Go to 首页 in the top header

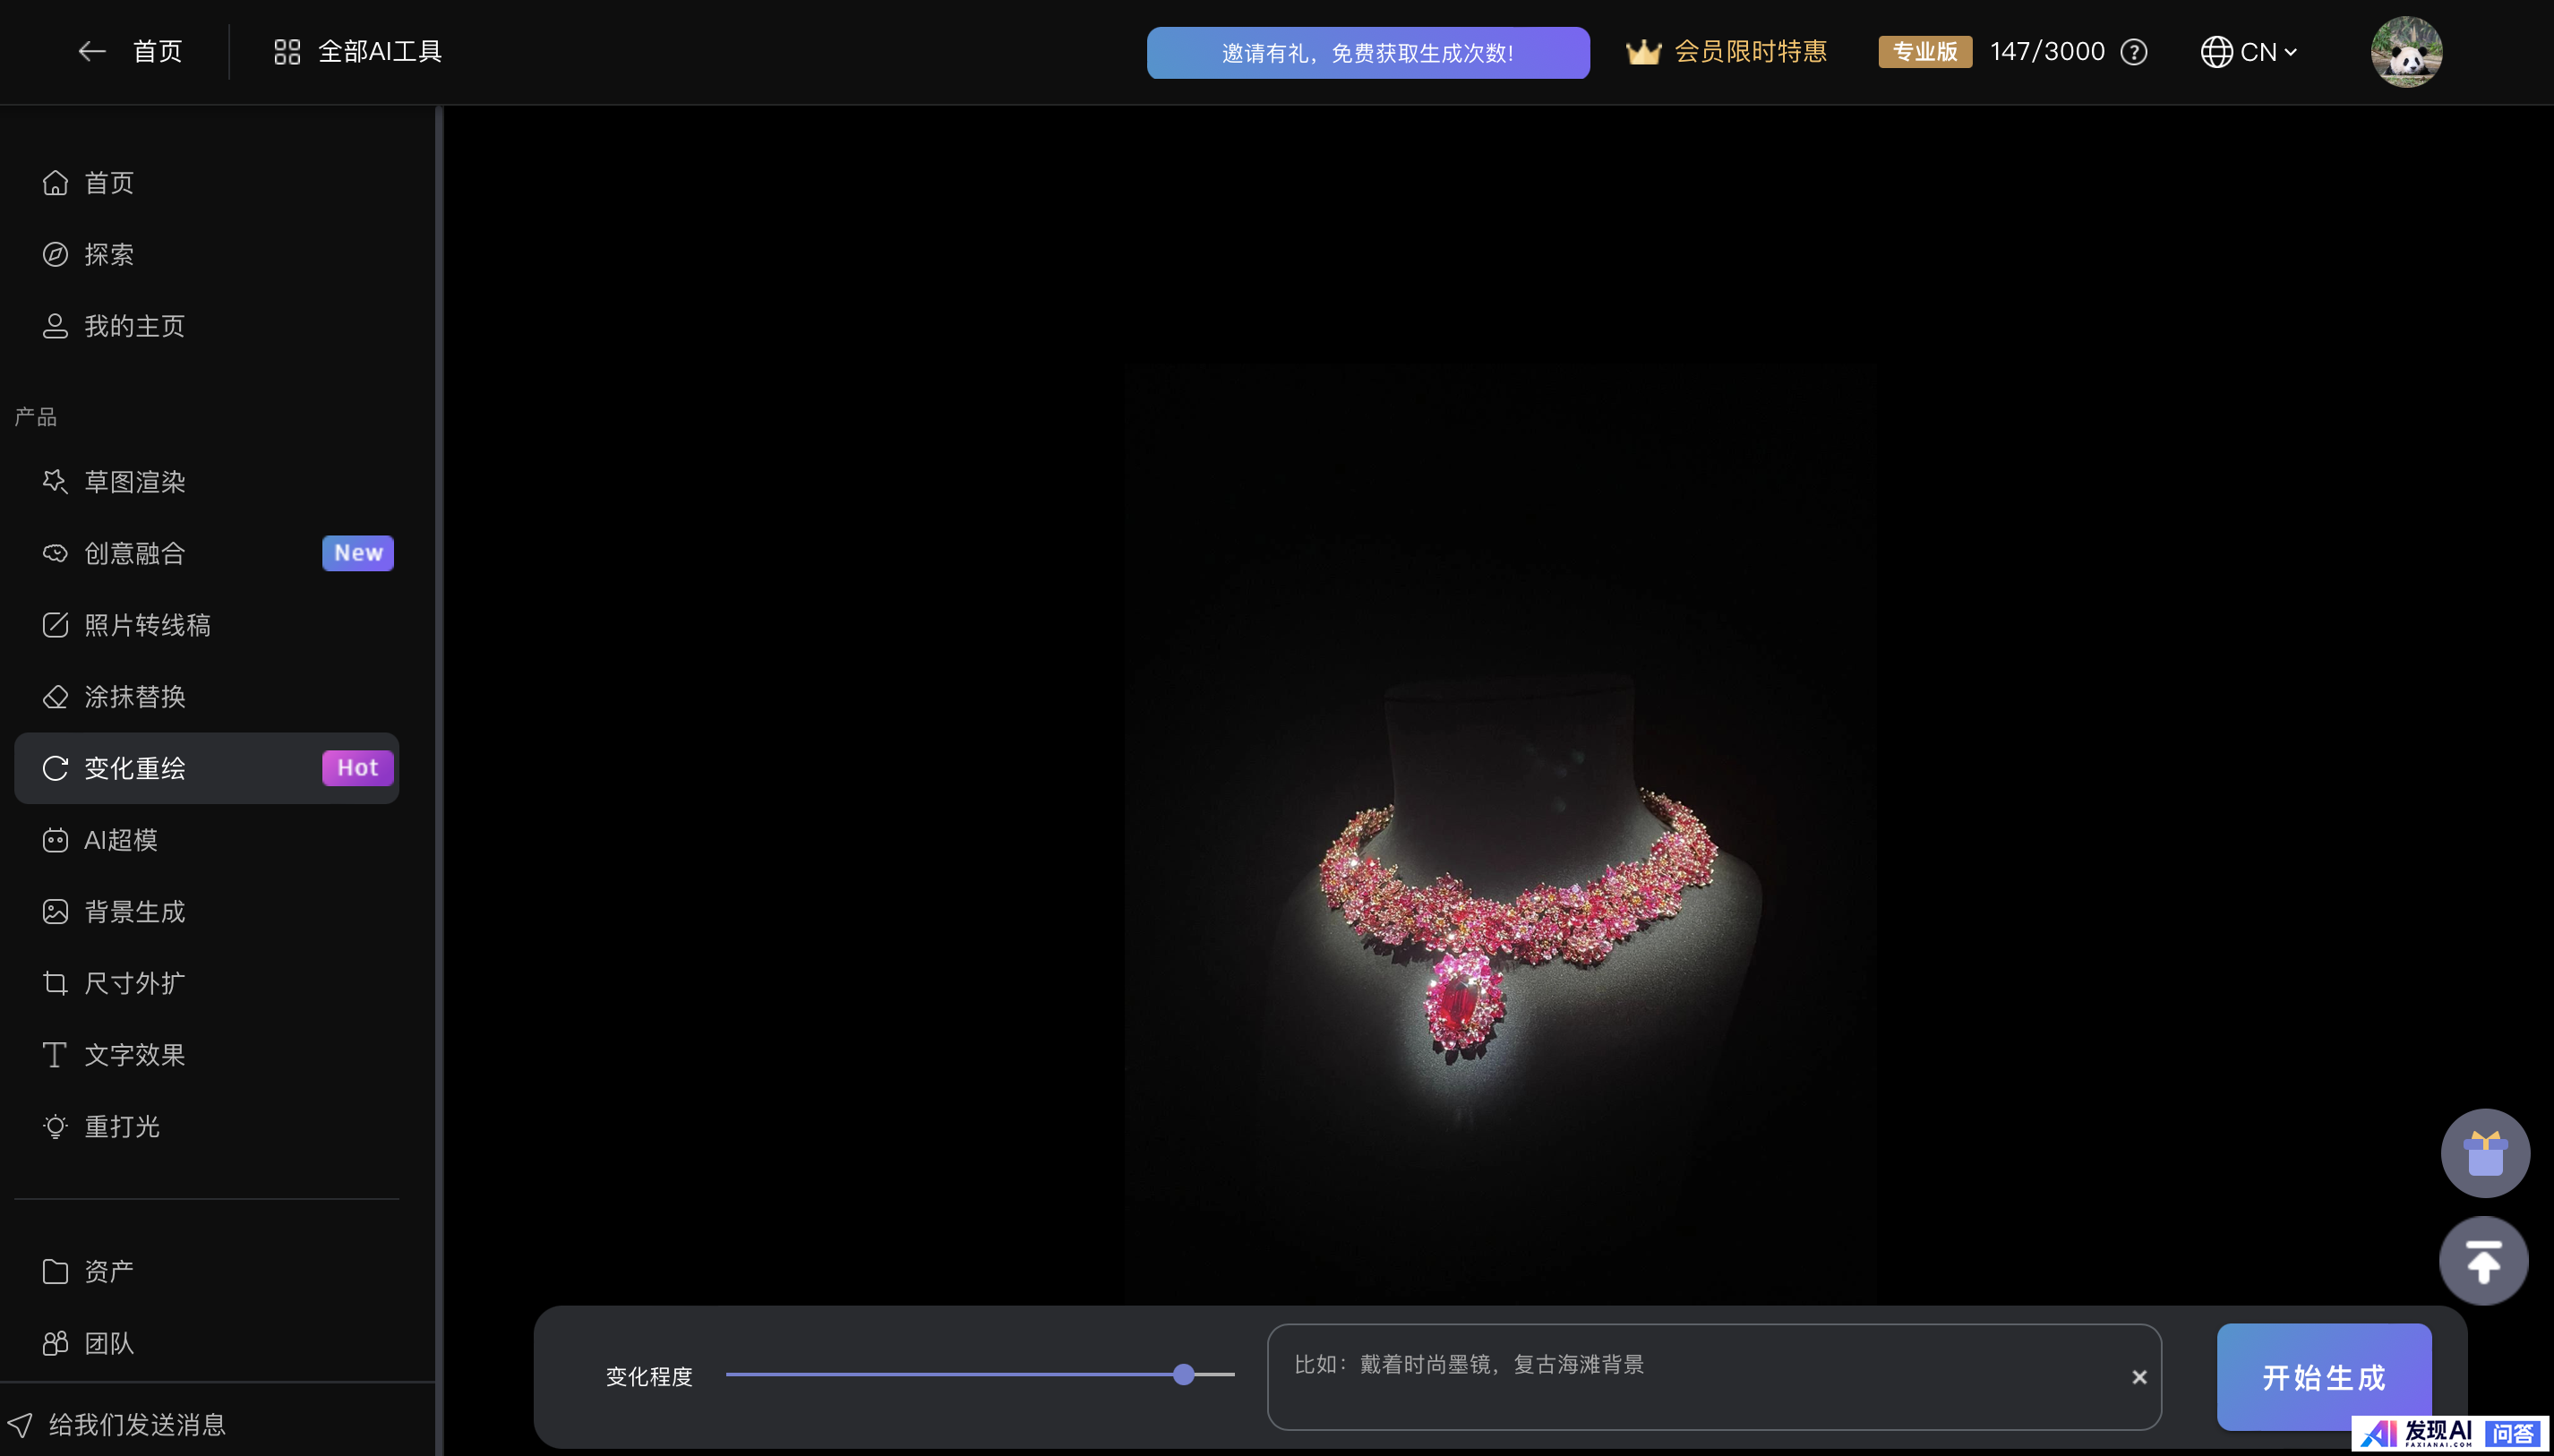158,51
